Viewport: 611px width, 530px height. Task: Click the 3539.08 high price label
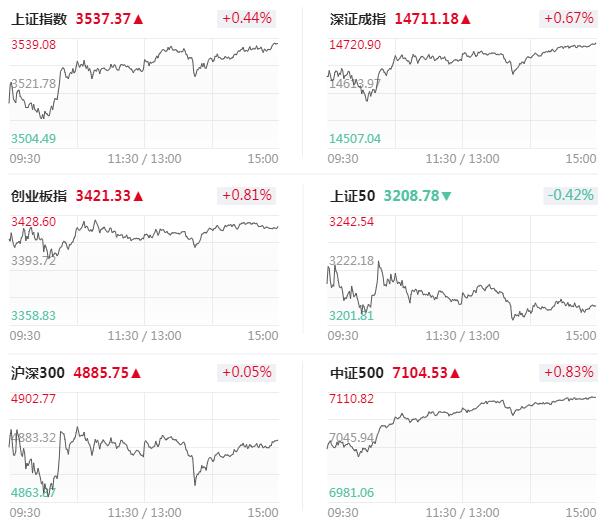pyautogui.click(x=34, y=45)
